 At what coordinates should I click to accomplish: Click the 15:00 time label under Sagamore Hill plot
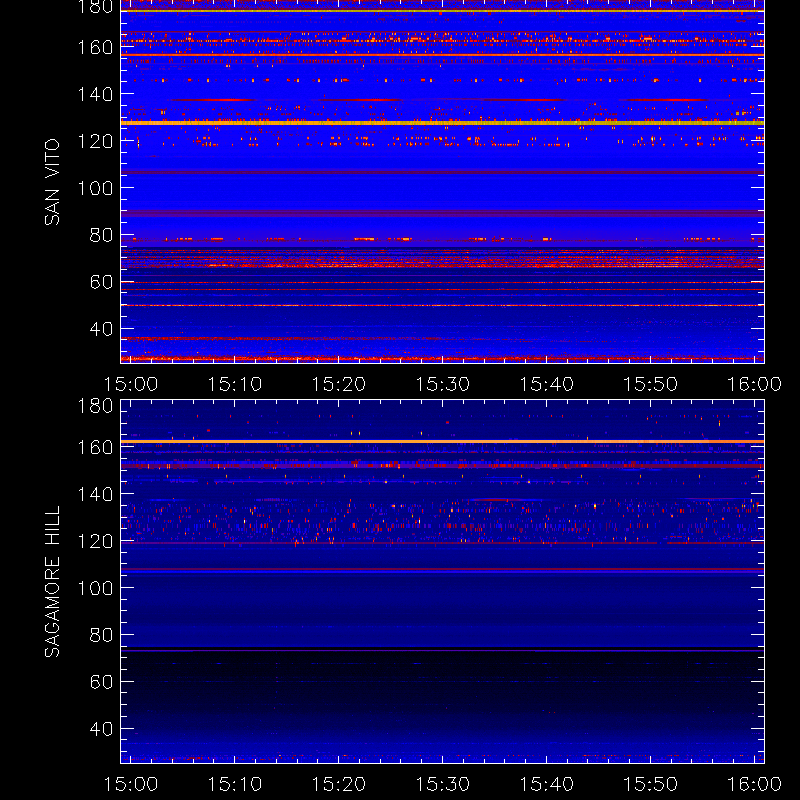coord(131,784)
